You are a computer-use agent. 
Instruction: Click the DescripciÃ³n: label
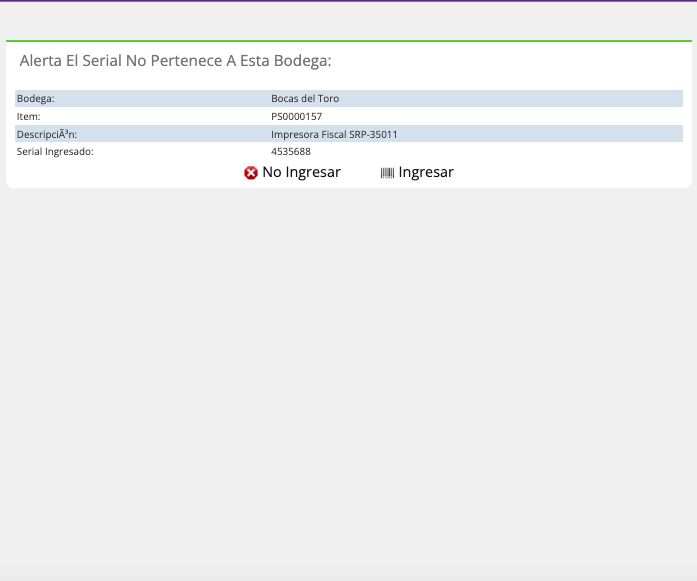[x=47, y=134]
